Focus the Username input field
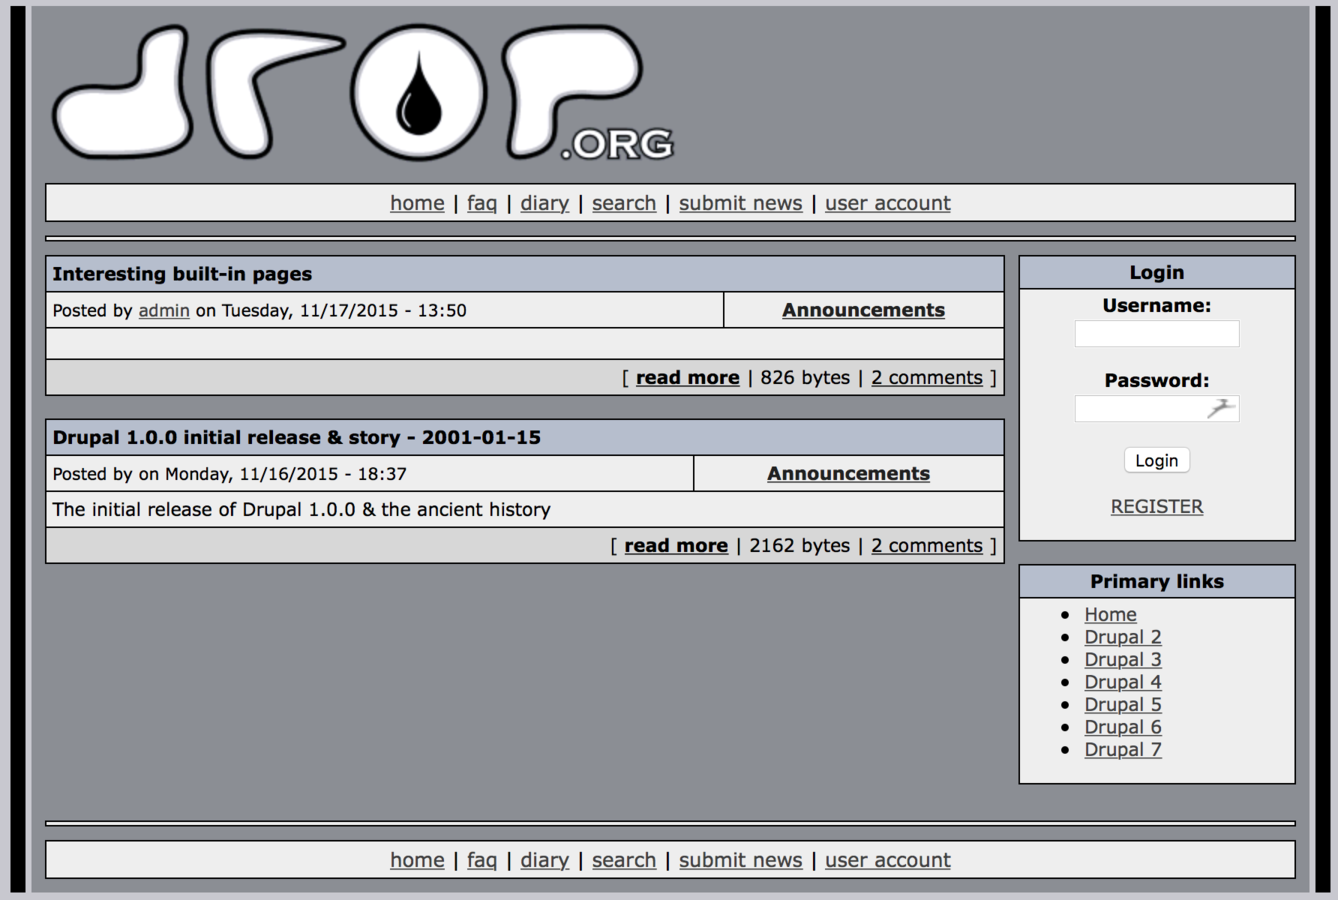This screenshot has width=1338, height=900. 1157,334
